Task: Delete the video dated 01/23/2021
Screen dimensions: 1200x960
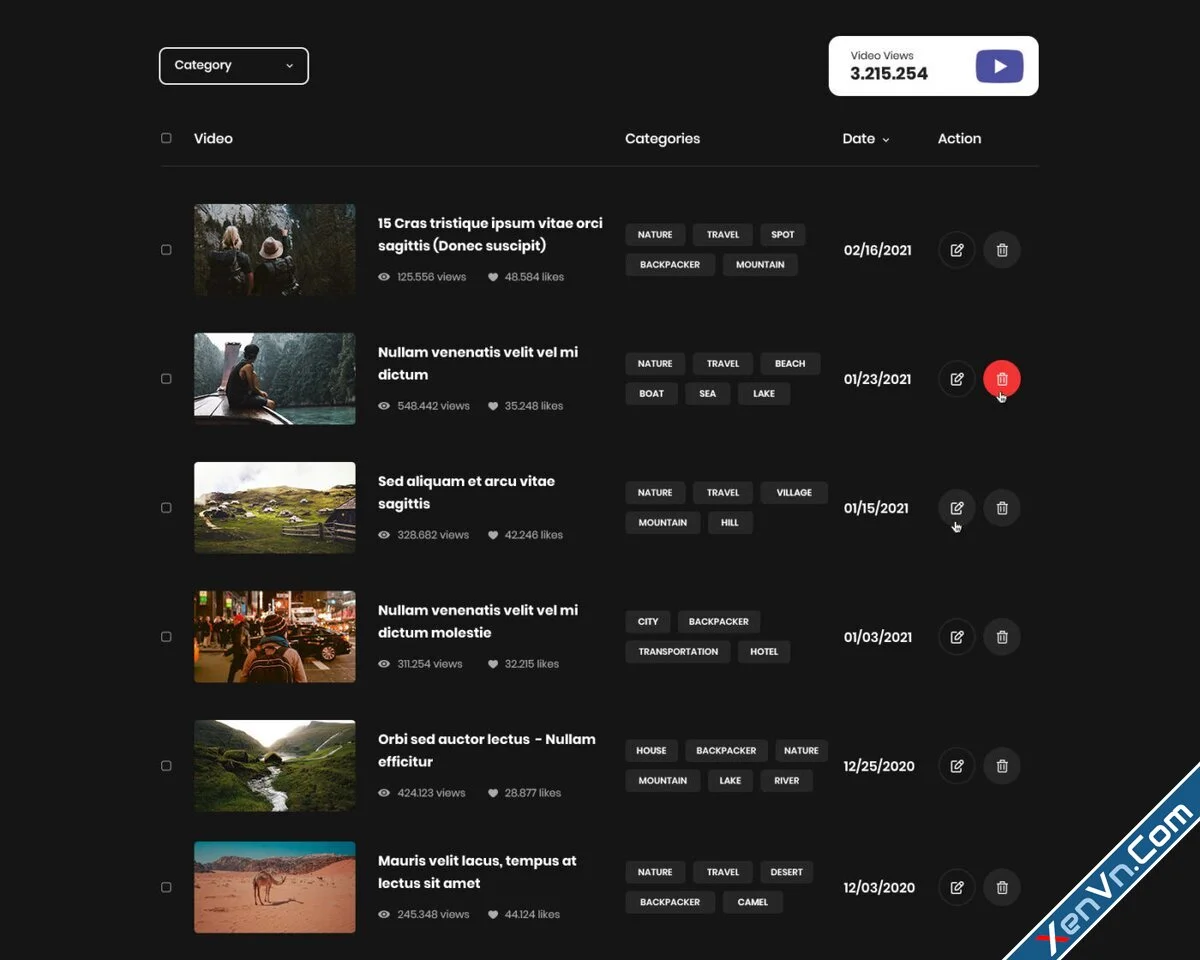Action: point(1001,379)
